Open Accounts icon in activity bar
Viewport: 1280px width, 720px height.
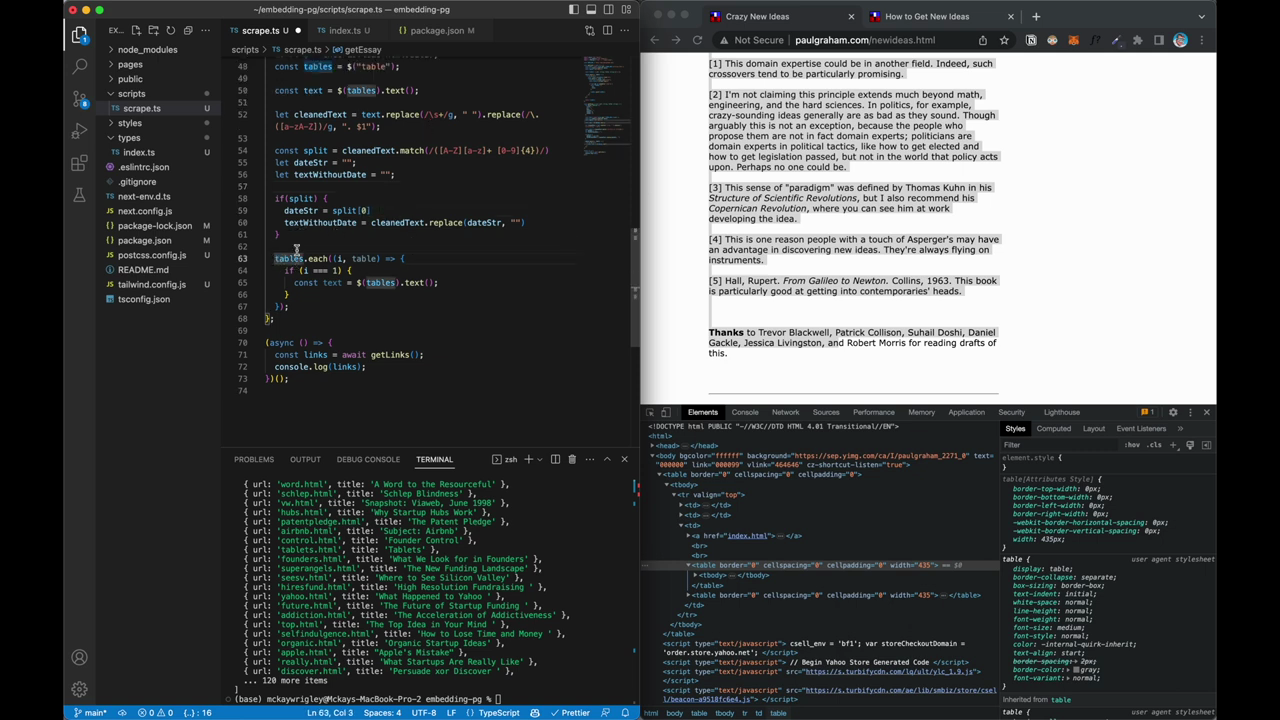(x=79, y=657)
